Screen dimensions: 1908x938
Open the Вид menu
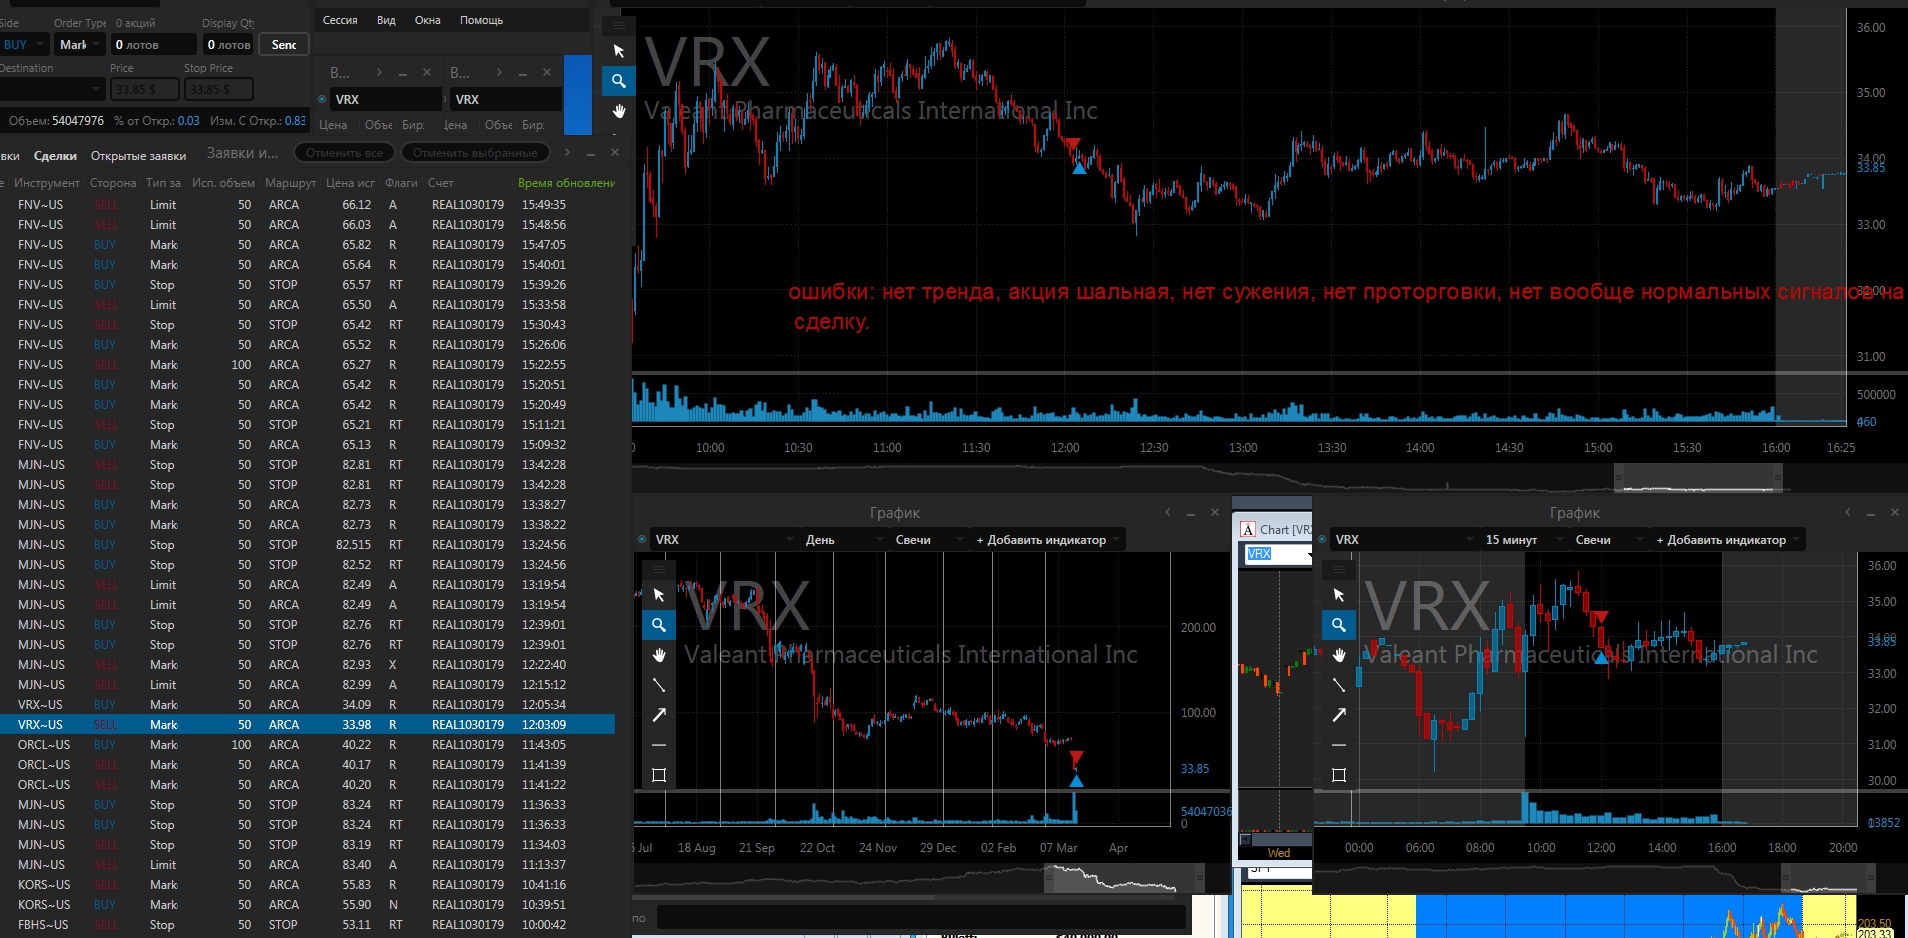click(x=386, y=20)
